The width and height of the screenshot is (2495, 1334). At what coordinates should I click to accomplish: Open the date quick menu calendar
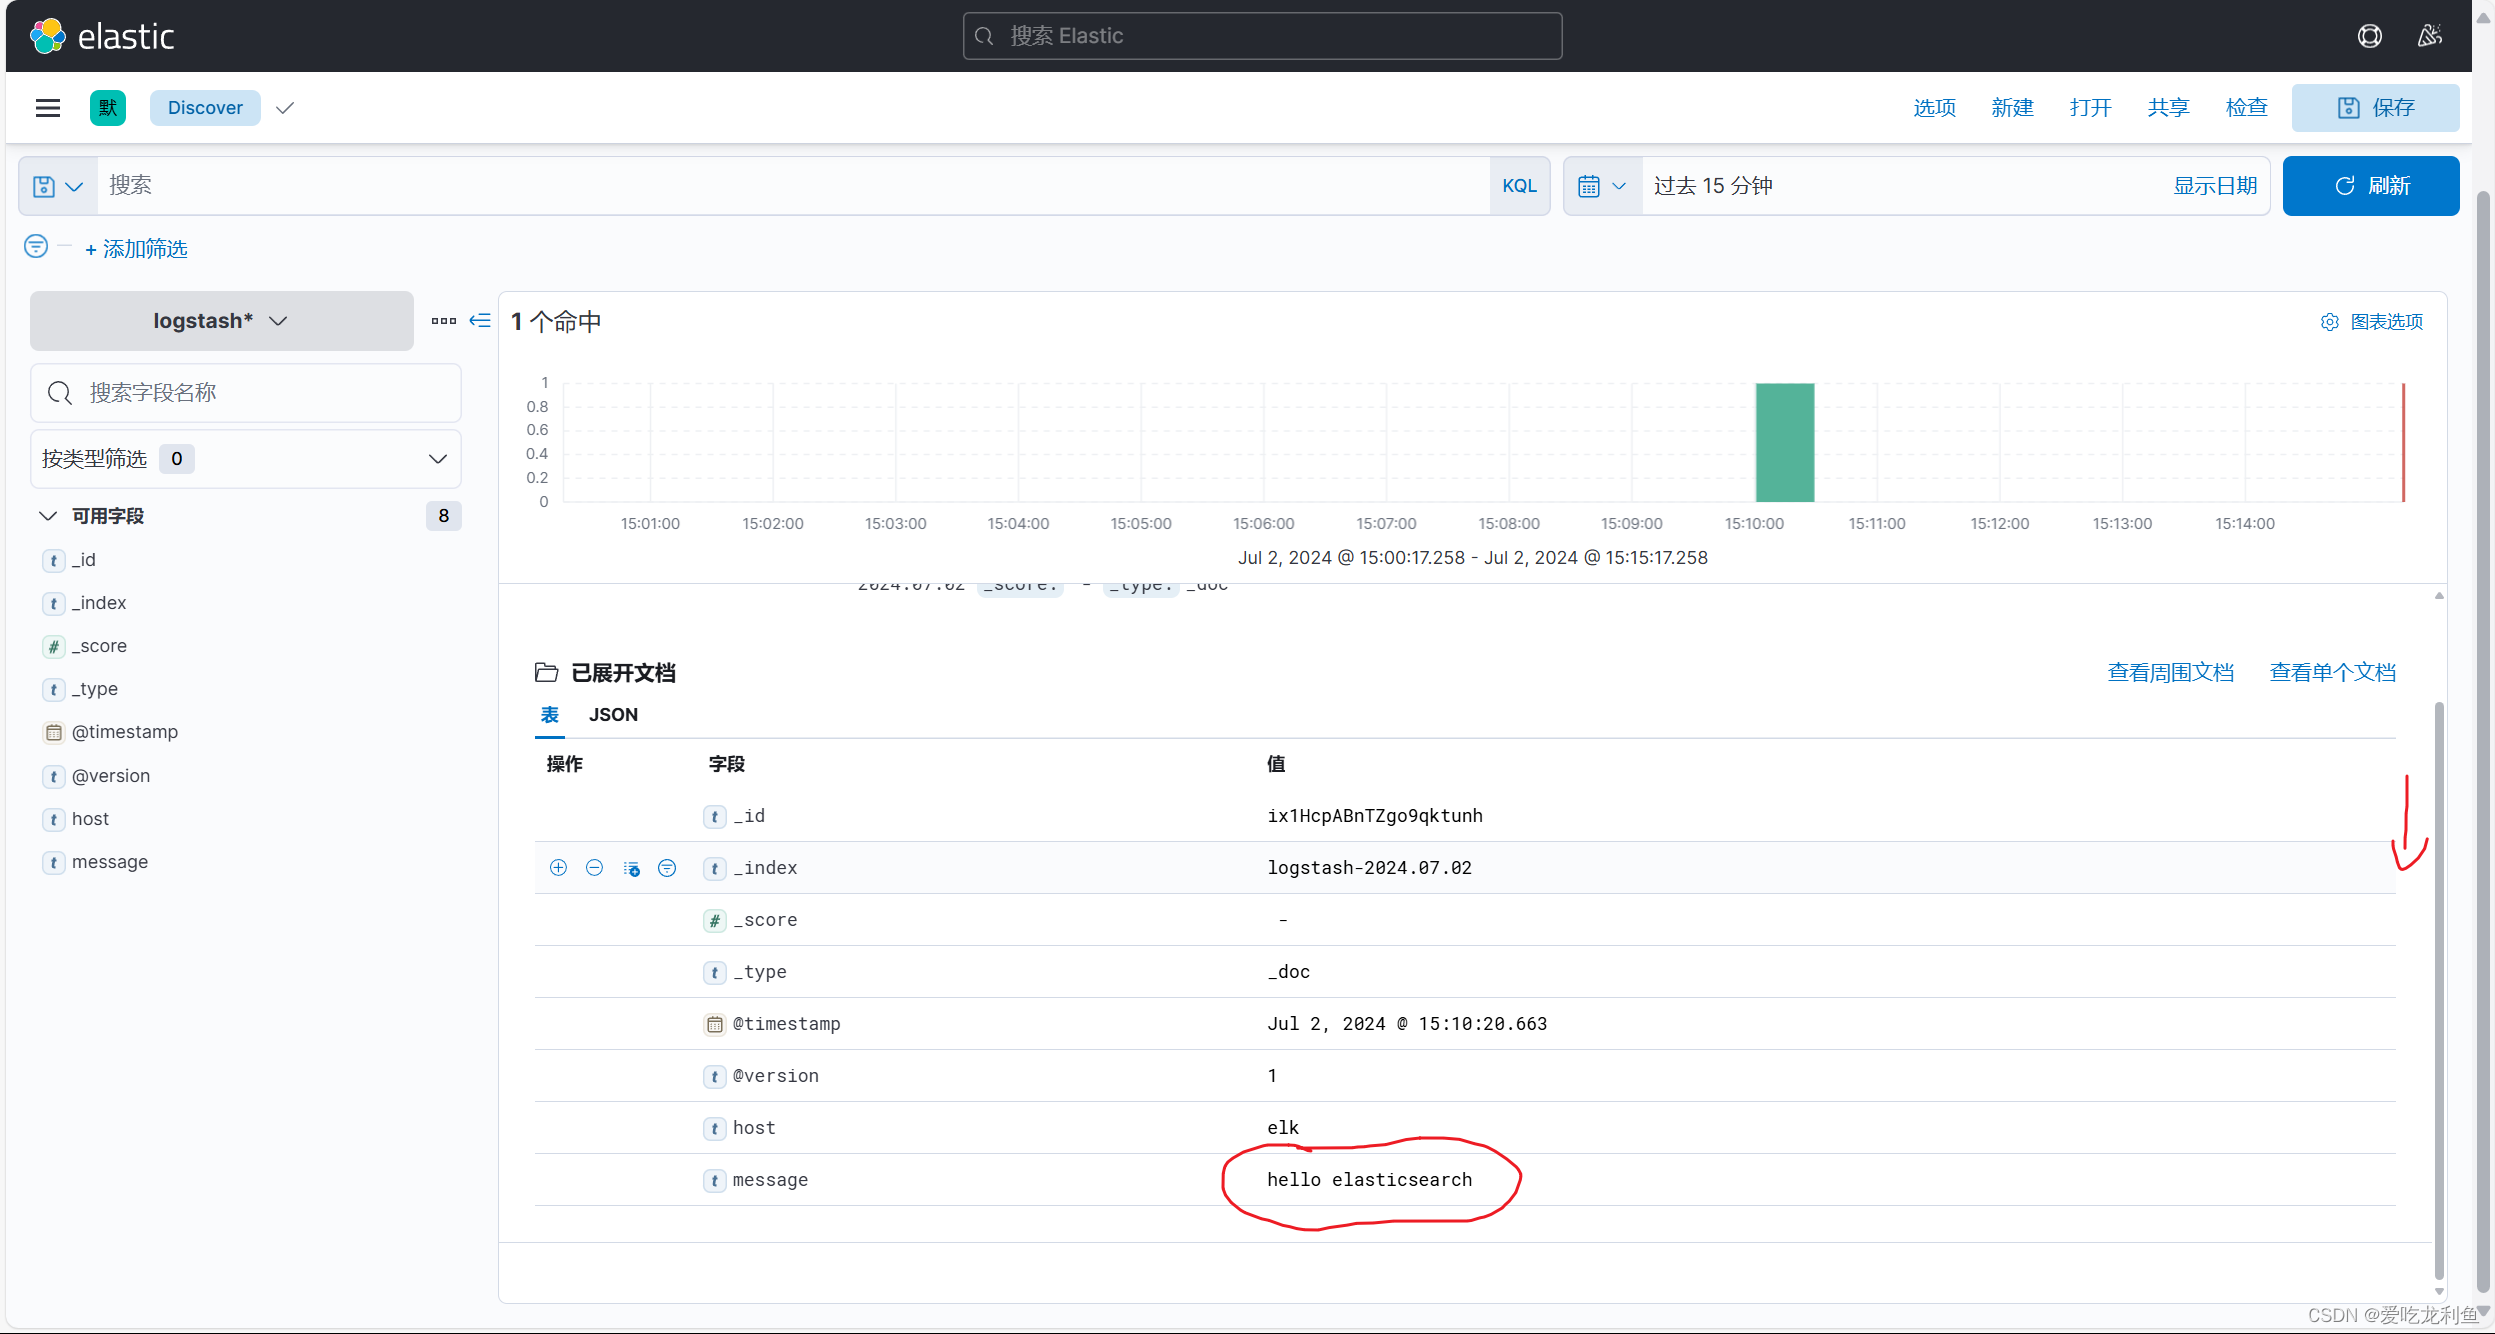[x=1602, y=186]
